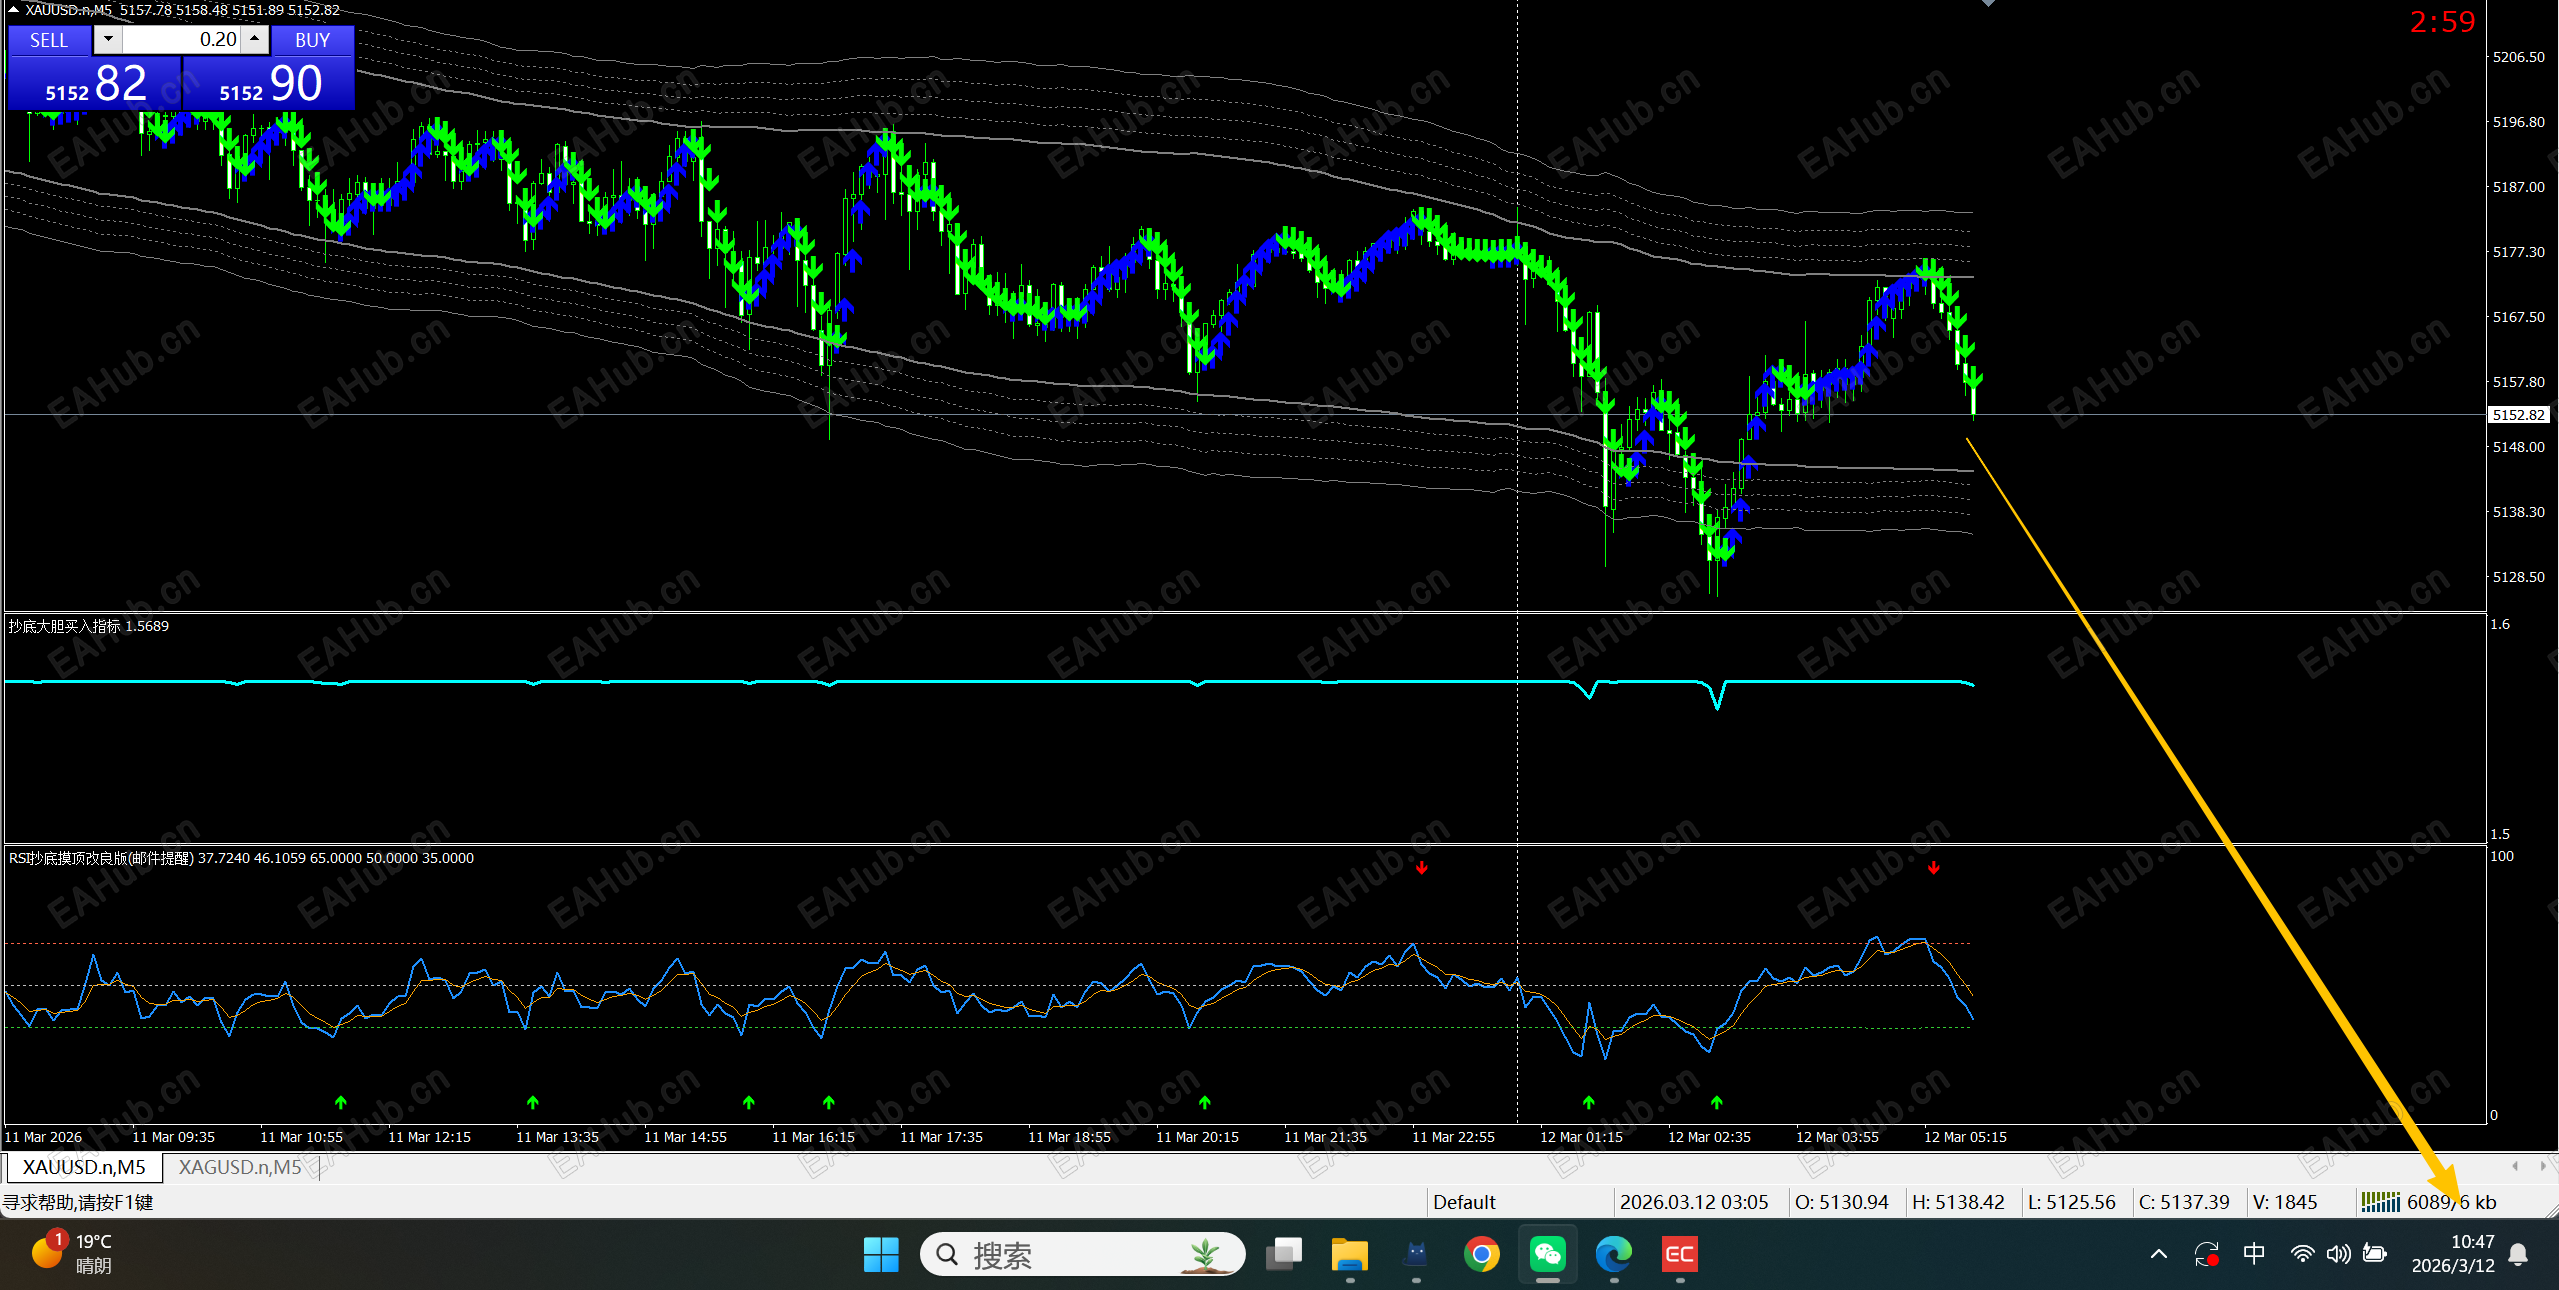Open the red EC app in taskbar
This screenshot has width=2559, height=1290.
point(1679,1254)
